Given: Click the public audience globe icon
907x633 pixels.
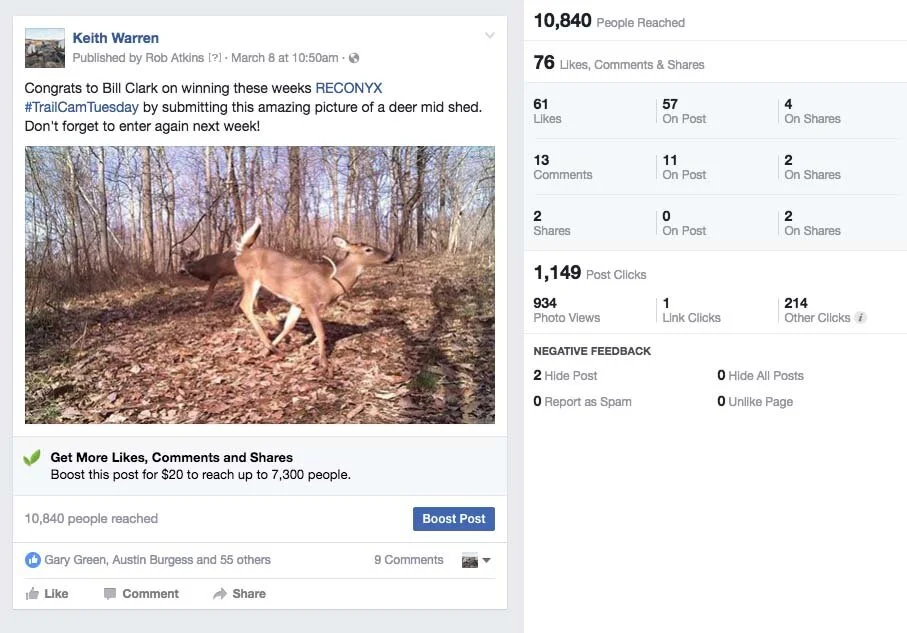Looking at the screenshot, I should pyautogui.click(x=354, y=58).
